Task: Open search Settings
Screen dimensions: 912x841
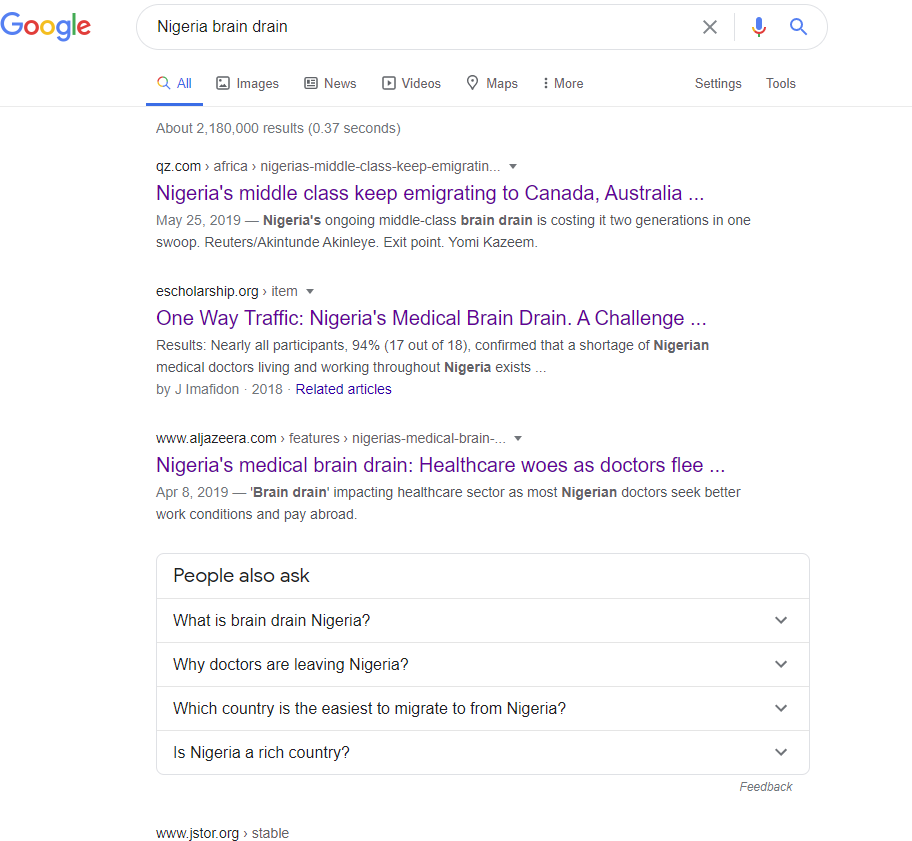Action: tap(718, 84)
